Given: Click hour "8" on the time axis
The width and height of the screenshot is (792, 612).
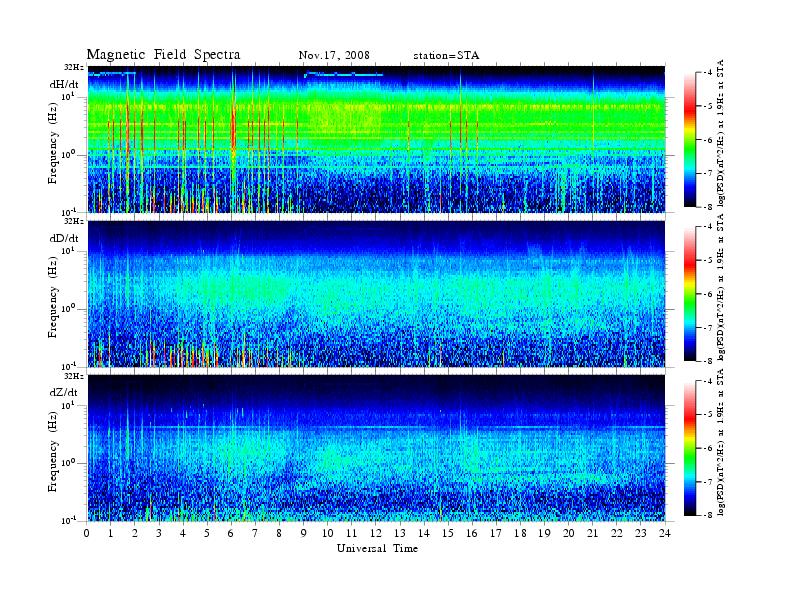Looking at the screenshot, I should (x=279, y=533).
